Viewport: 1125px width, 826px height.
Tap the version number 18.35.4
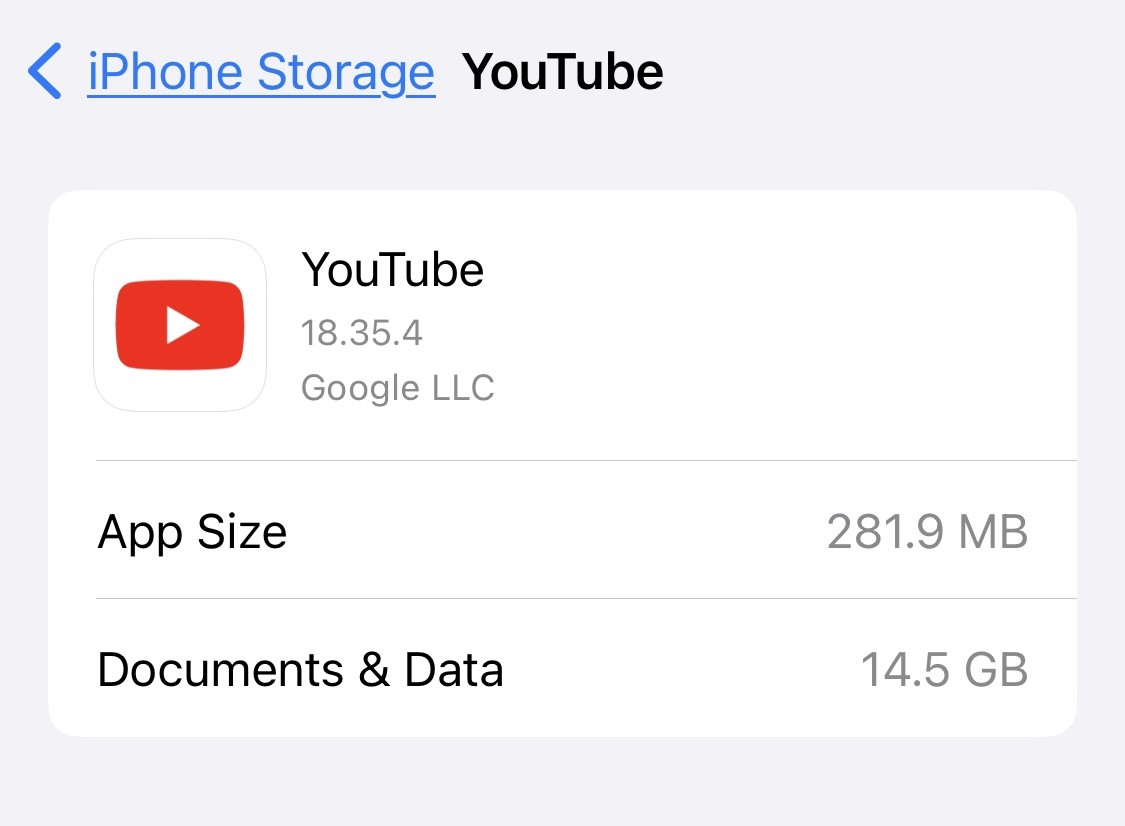click(362, 333)
